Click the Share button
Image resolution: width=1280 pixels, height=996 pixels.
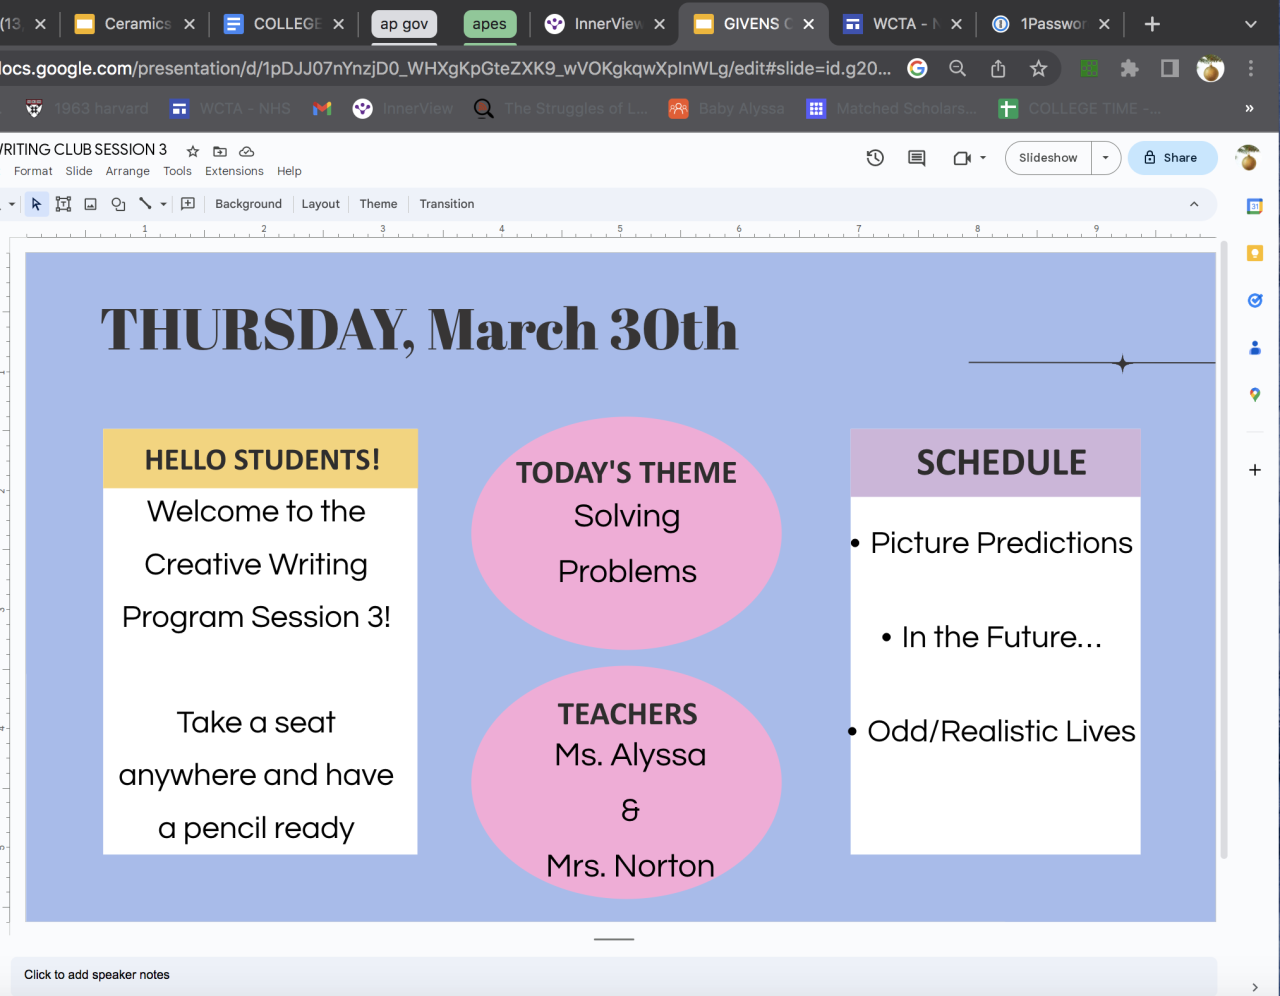[x=1172, y=158]
